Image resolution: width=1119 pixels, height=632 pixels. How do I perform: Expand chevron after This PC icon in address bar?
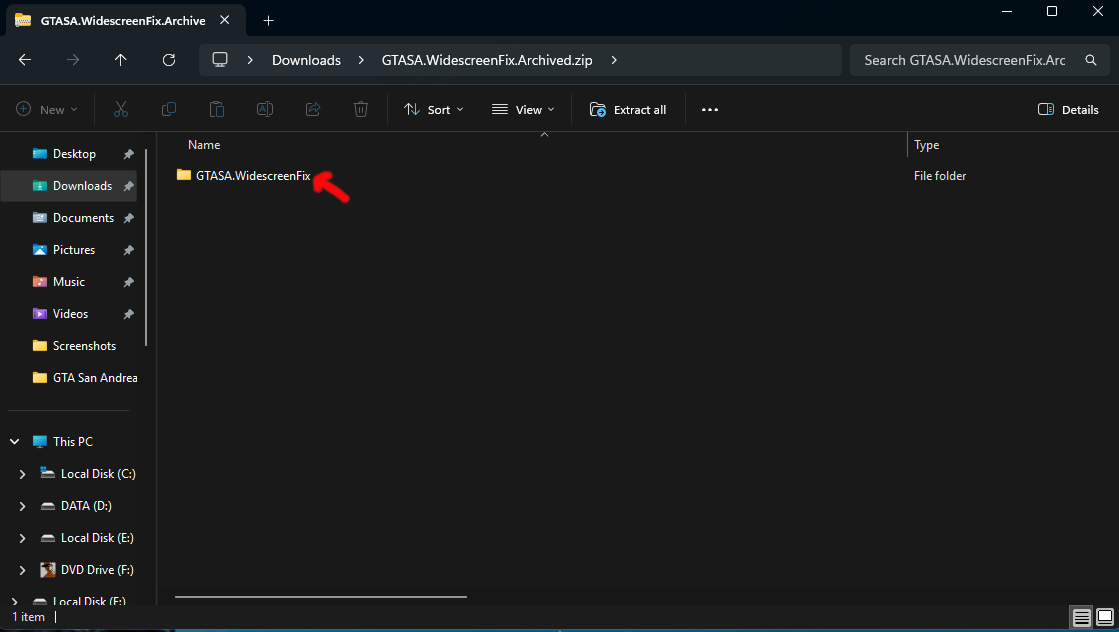(x=250, y=60)
